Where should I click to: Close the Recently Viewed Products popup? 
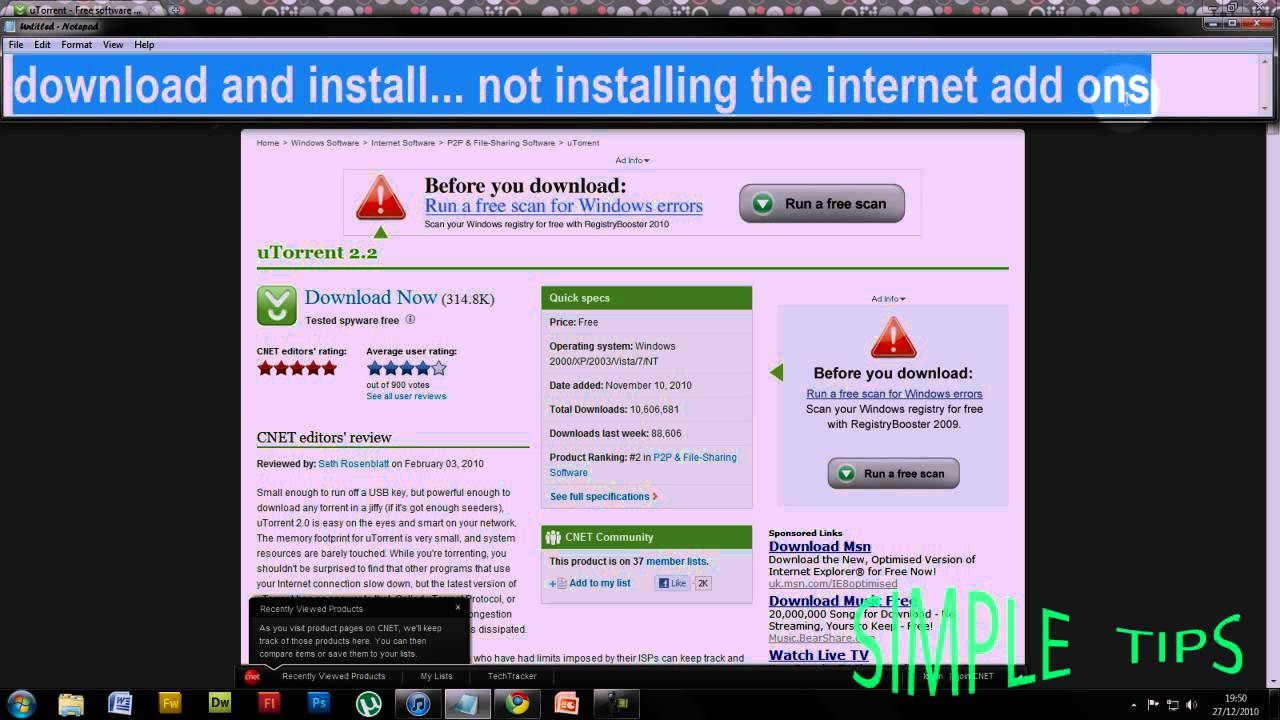tap(459, 607)
